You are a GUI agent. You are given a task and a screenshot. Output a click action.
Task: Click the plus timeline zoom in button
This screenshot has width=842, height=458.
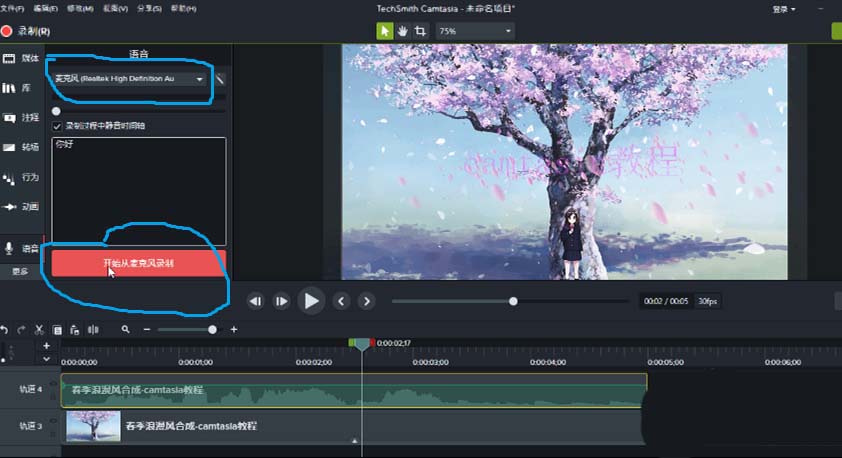[x=234, y=330]
